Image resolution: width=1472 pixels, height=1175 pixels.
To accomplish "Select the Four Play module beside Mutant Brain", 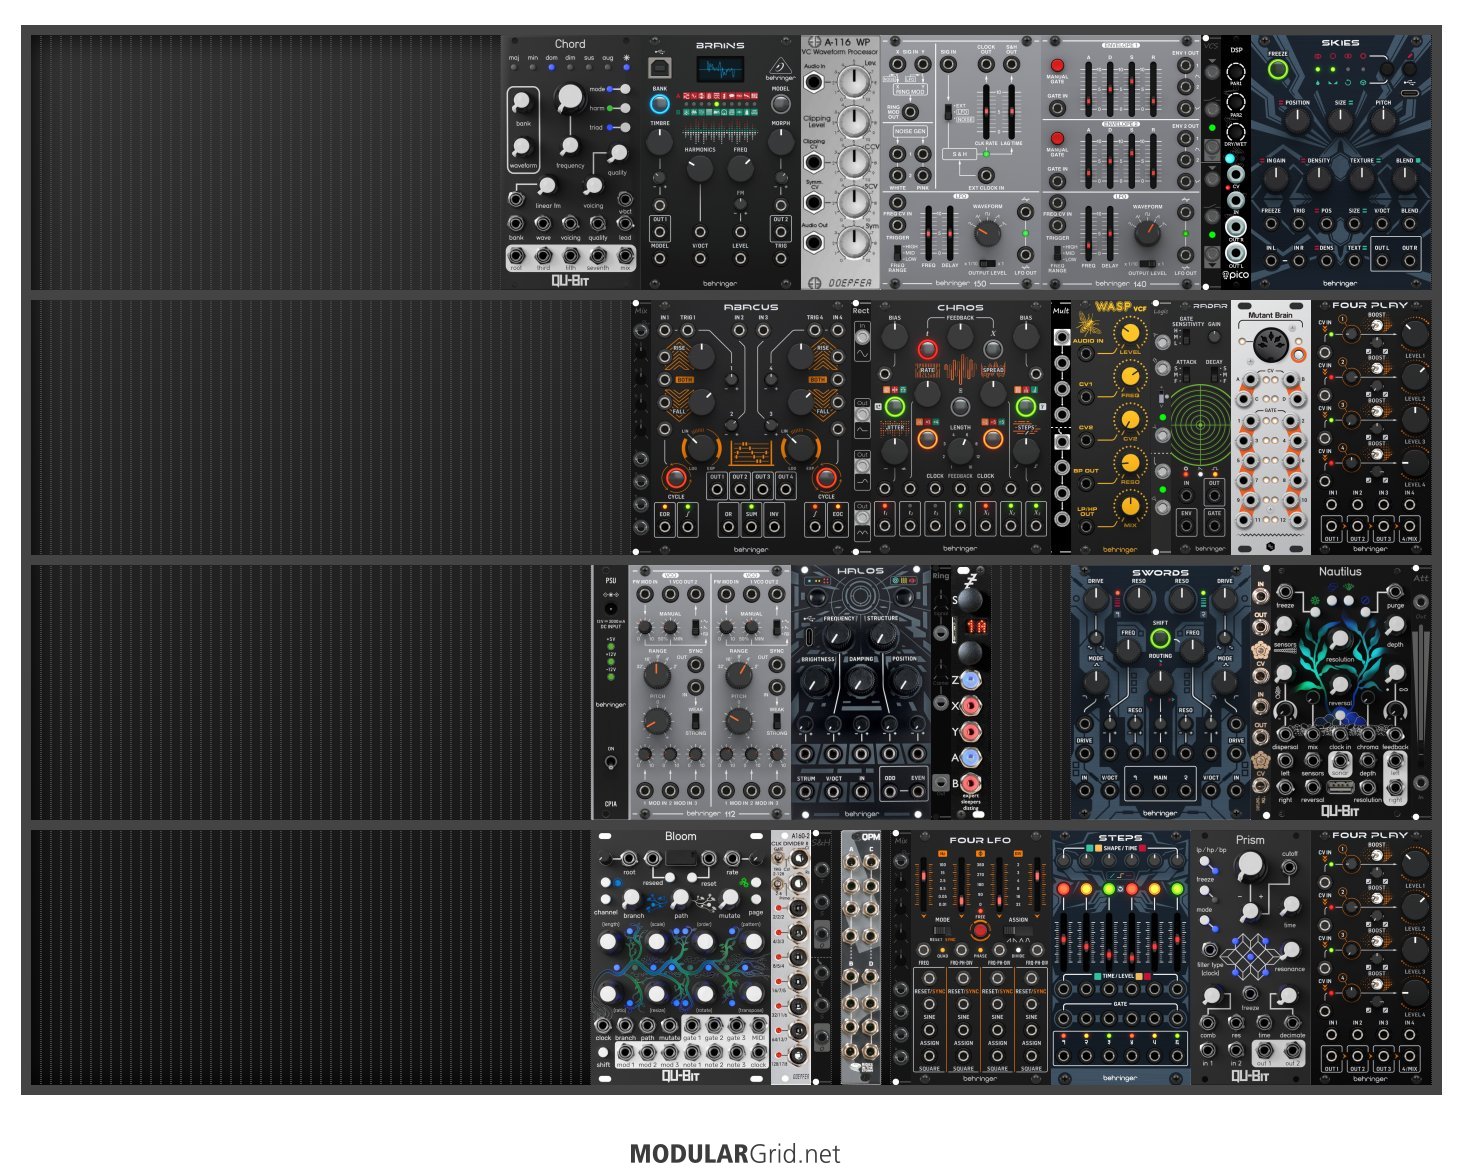I will 1371,427.
